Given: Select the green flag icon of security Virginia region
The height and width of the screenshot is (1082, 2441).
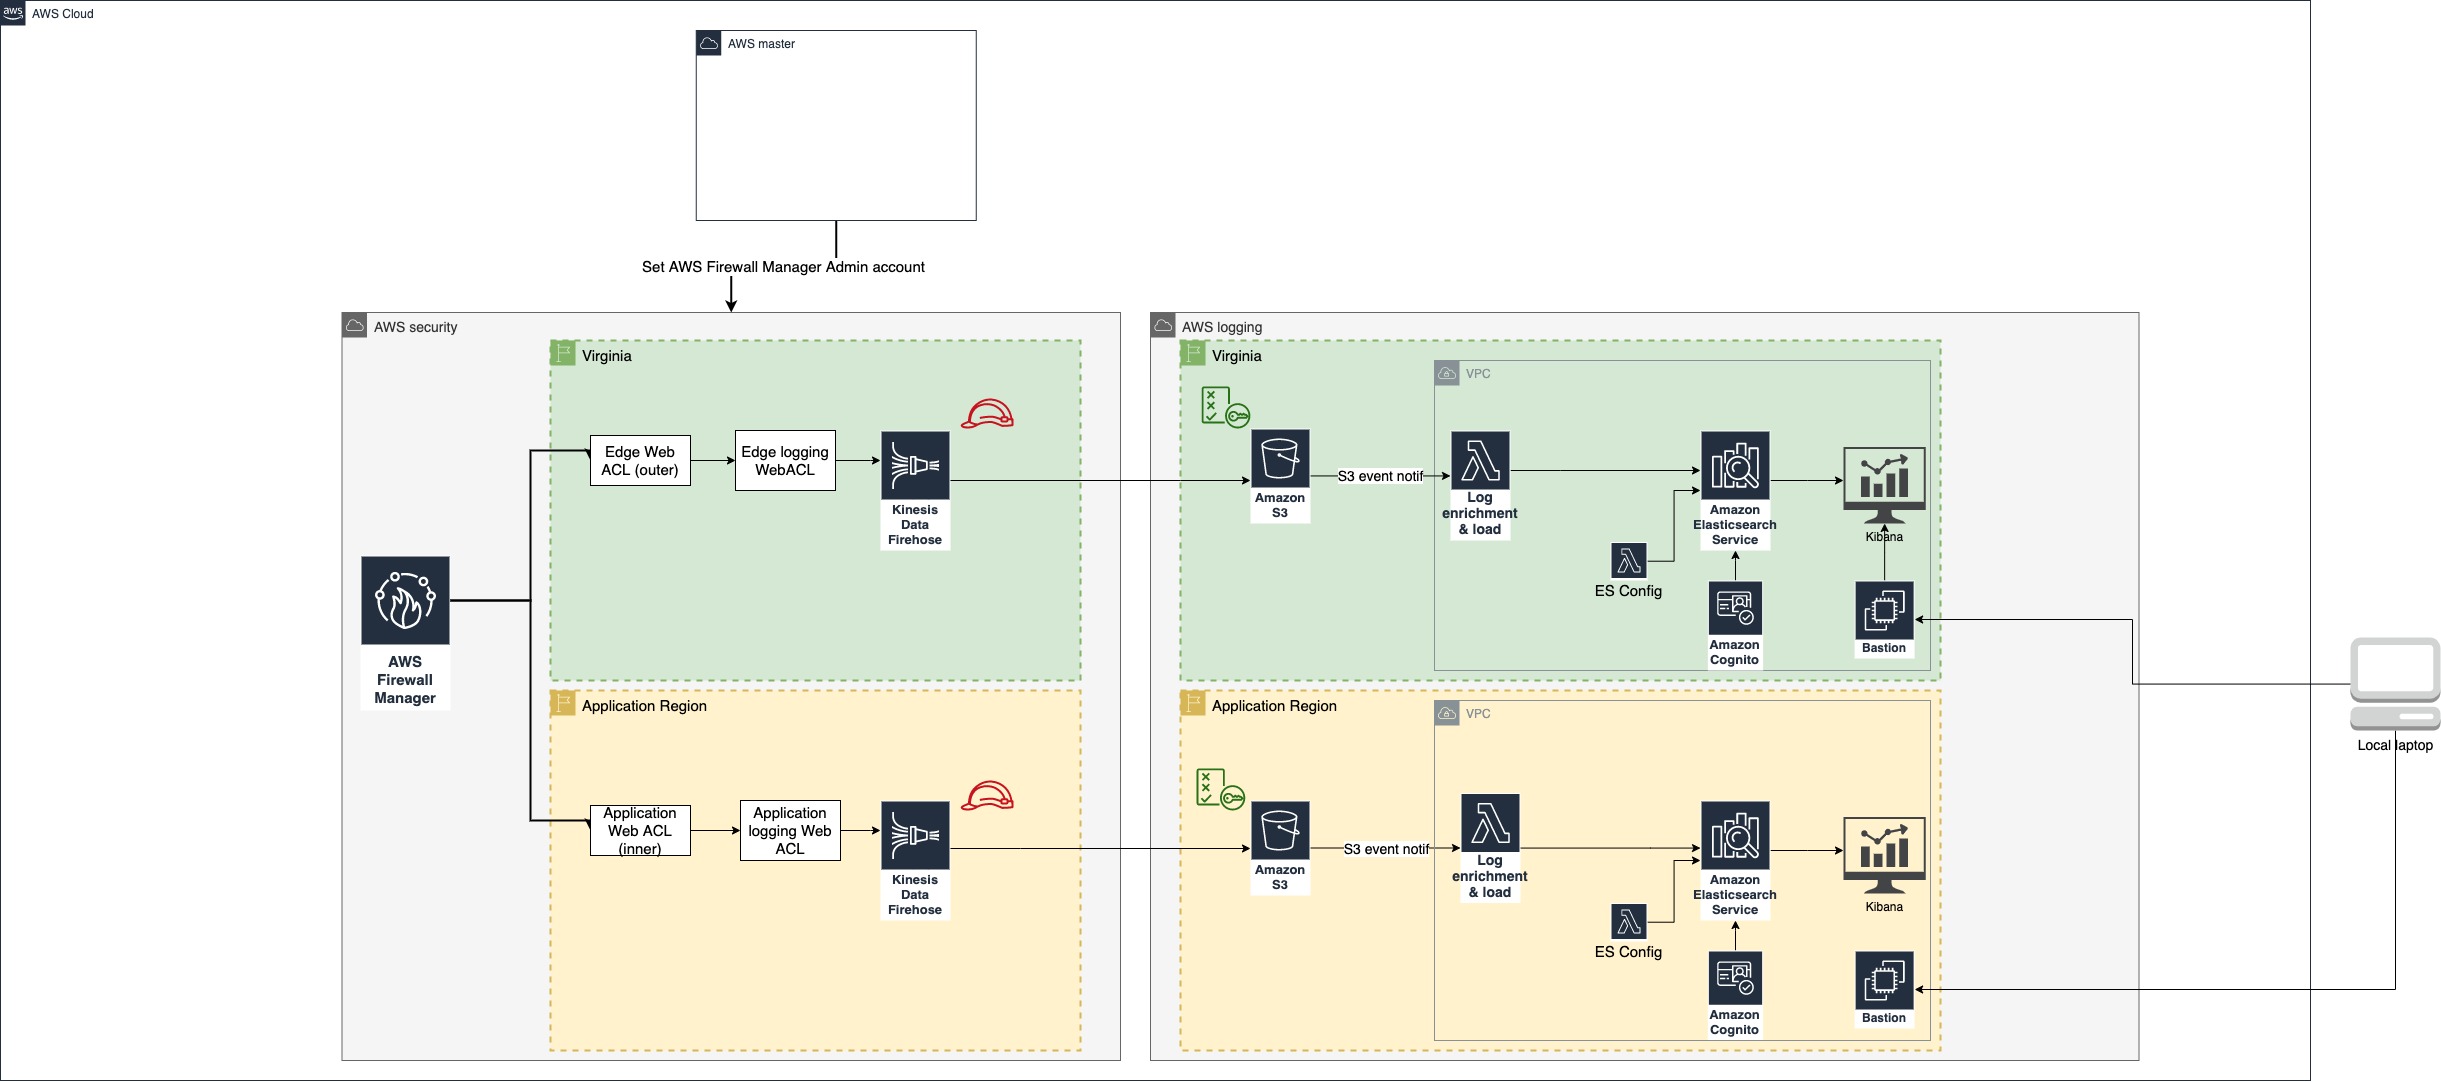Looking at the screenshot, I should pyautogui.click(x=563, y=353).
